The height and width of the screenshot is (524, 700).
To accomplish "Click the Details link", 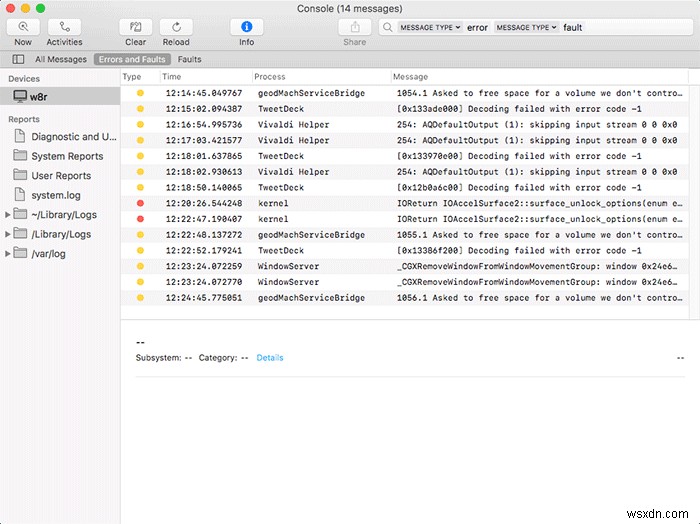I will tap(270, 357).
